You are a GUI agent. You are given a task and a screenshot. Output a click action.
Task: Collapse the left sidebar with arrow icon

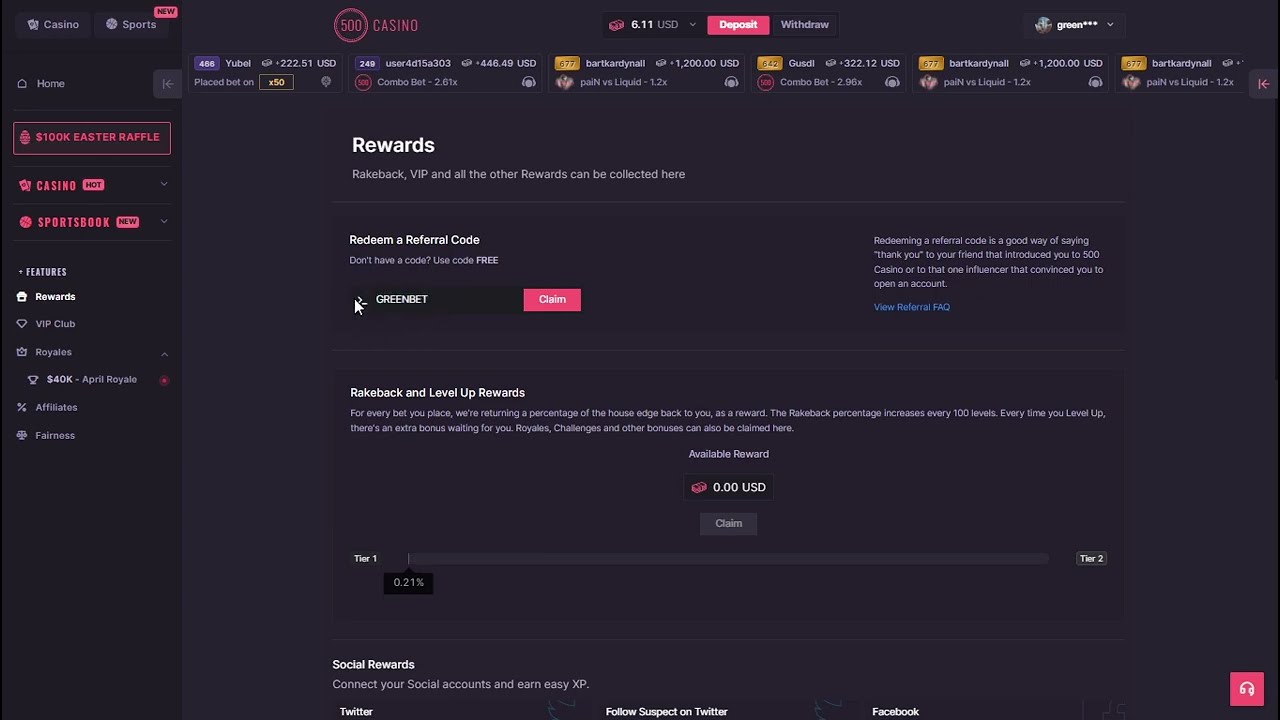(167, 84)
